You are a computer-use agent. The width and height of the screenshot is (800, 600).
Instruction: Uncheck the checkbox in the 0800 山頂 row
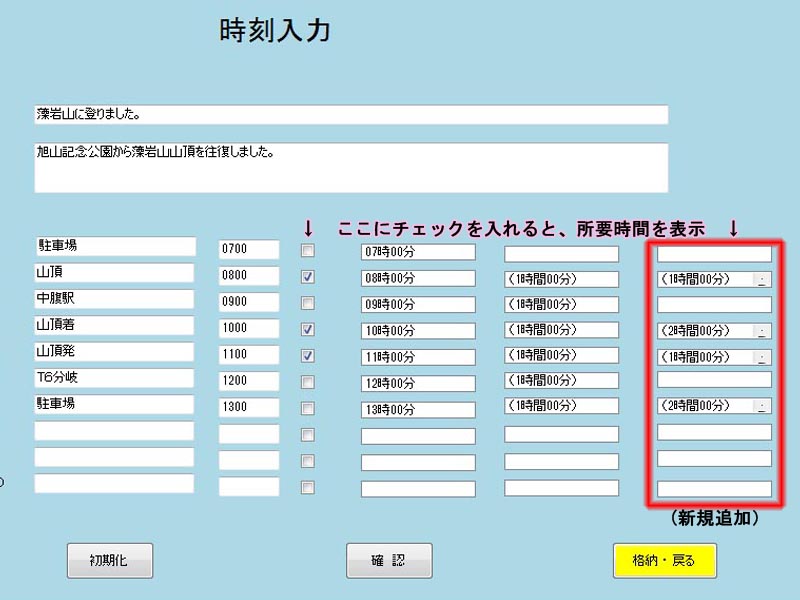click(308, 277)
